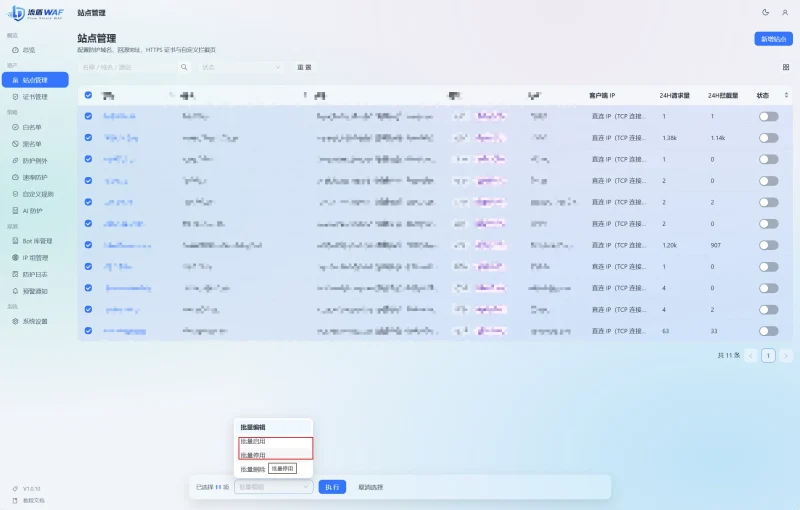This screenshot has width=800, height=510.
Task: Open the 批量编辑 batch action select box
Action: pos(273,487)
